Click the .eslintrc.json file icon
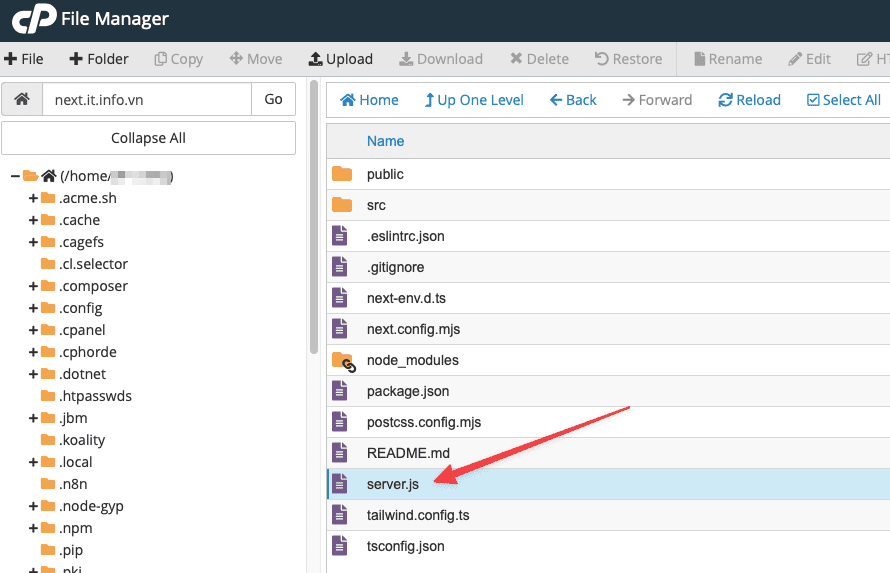This screenshot has height=573, width=890. (x=339, y=235)
